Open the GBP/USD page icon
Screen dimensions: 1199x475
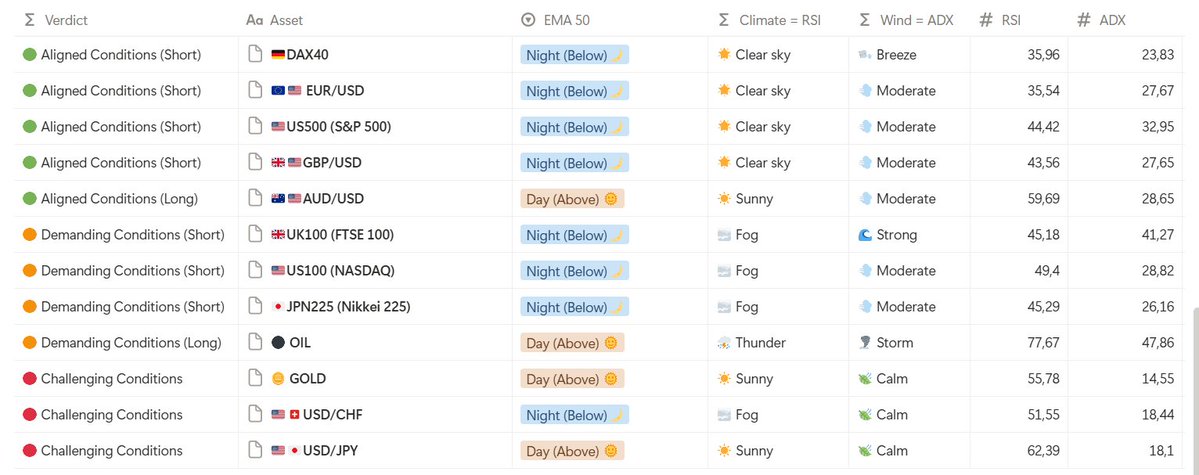pos(255,162)
